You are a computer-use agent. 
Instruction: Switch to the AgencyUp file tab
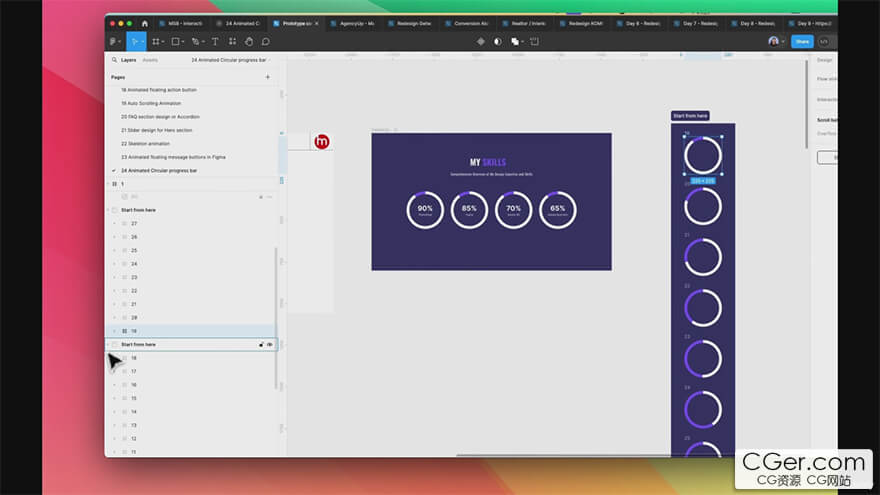[352, 24]
